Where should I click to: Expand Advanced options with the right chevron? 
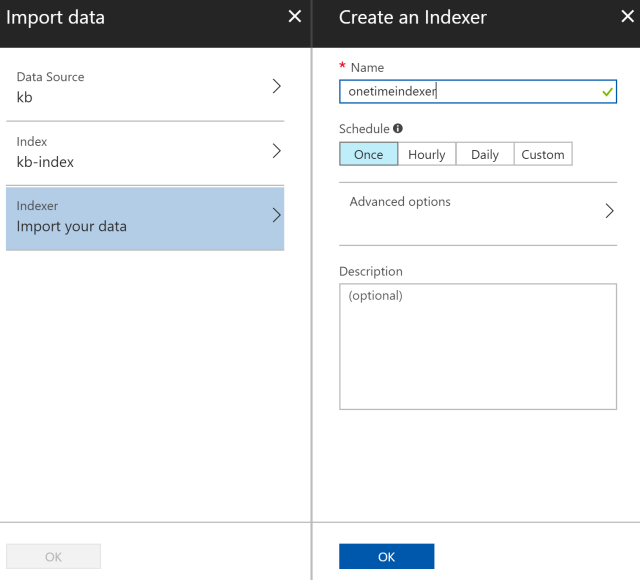tap(608, 211)
